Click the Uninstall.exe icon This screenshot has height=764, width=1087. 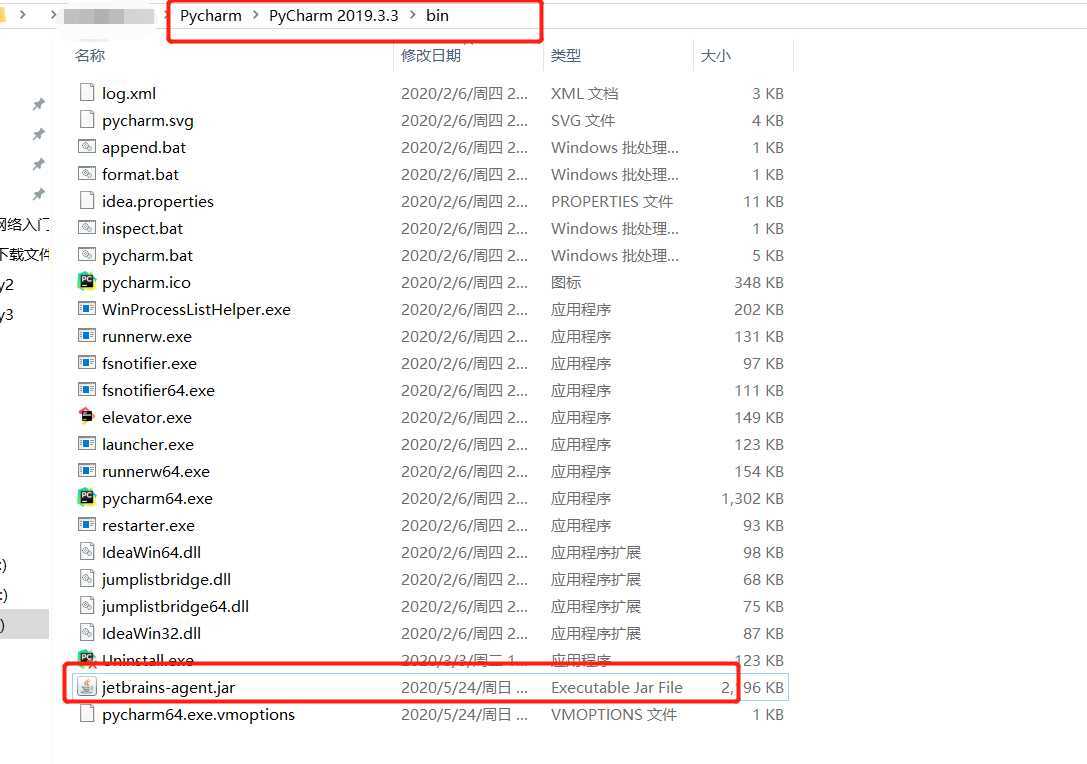click(x=87, y=659)
